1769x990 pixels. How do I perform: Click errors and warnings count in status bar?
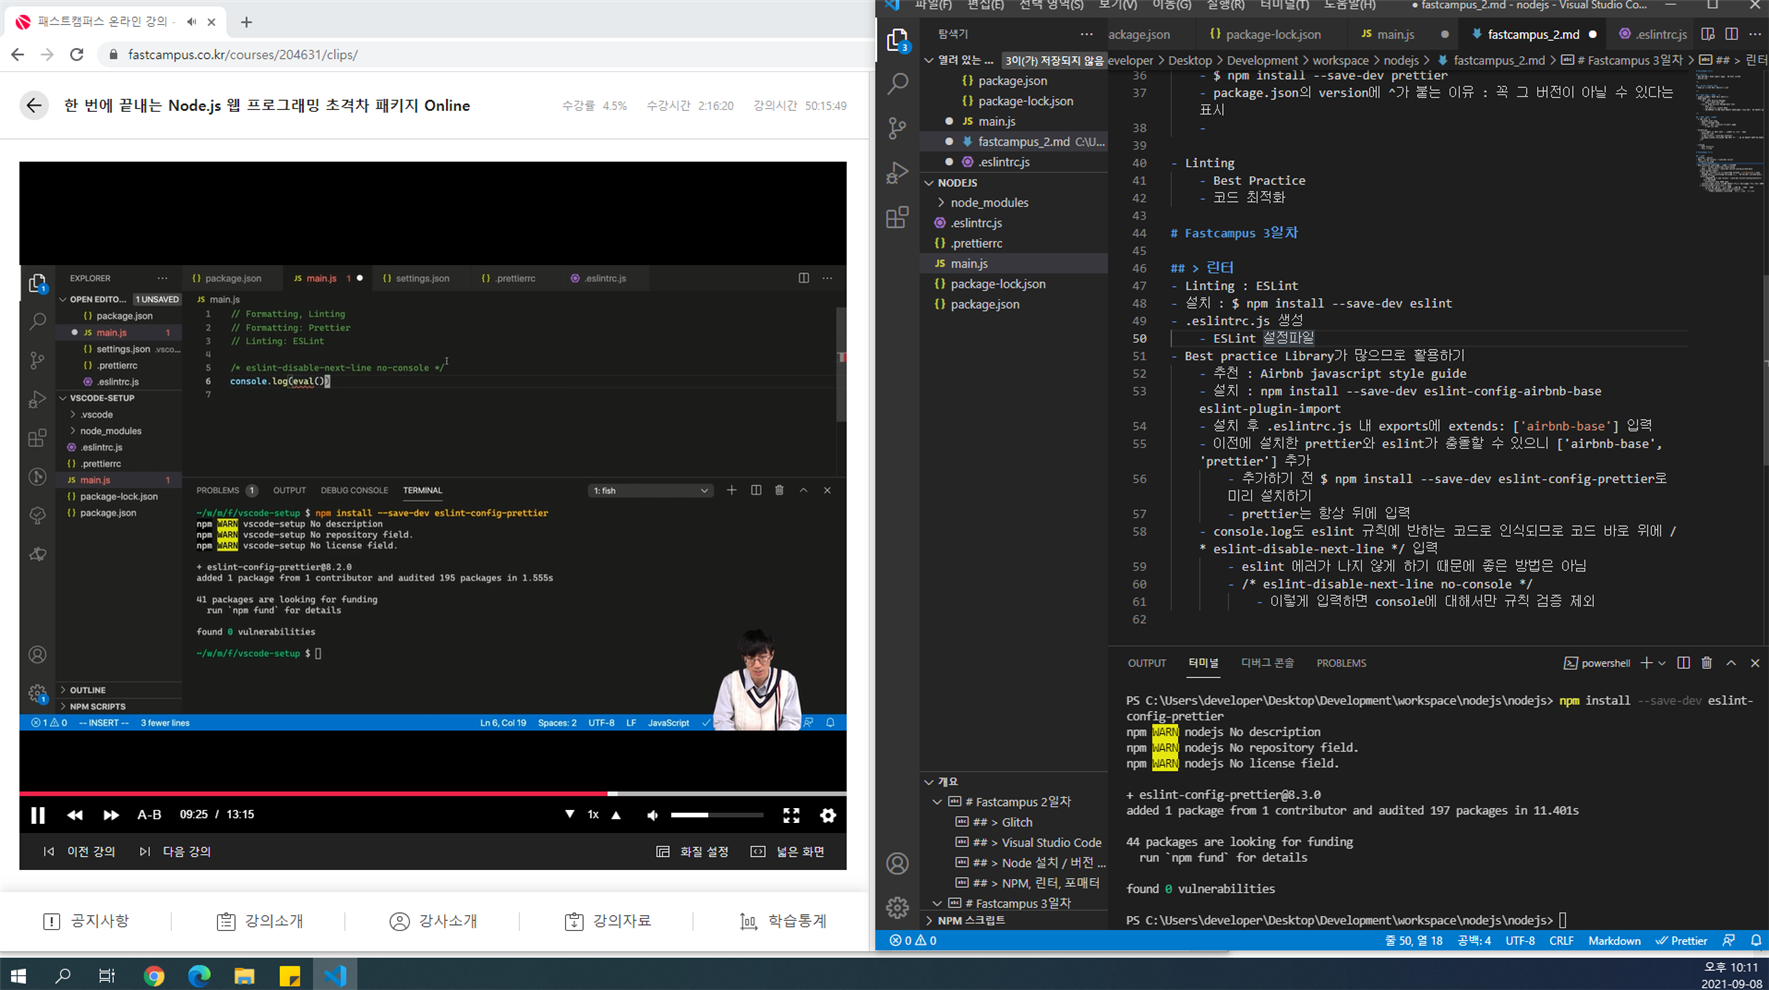pyautogui.click(x=913, y=940)
